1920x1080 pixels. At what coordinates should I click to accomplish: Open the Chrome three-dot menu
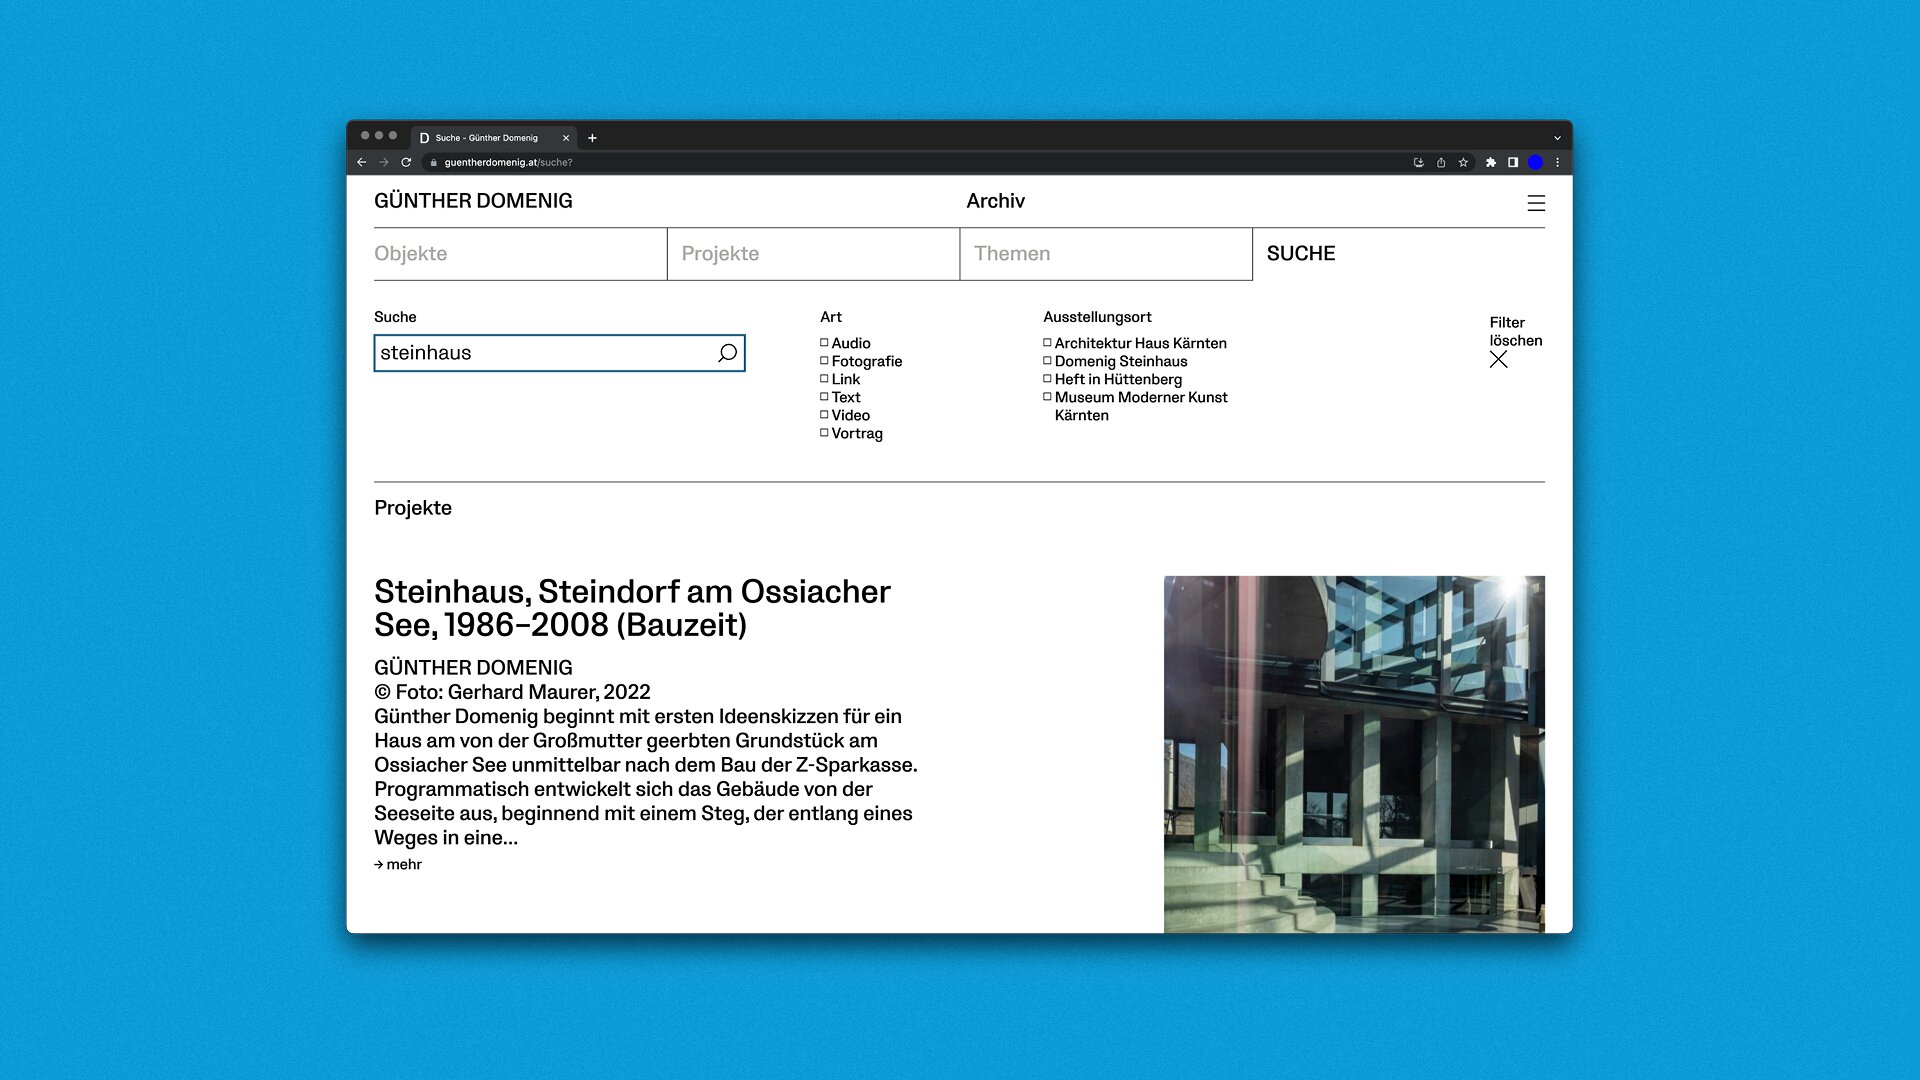click(1557, 163)
